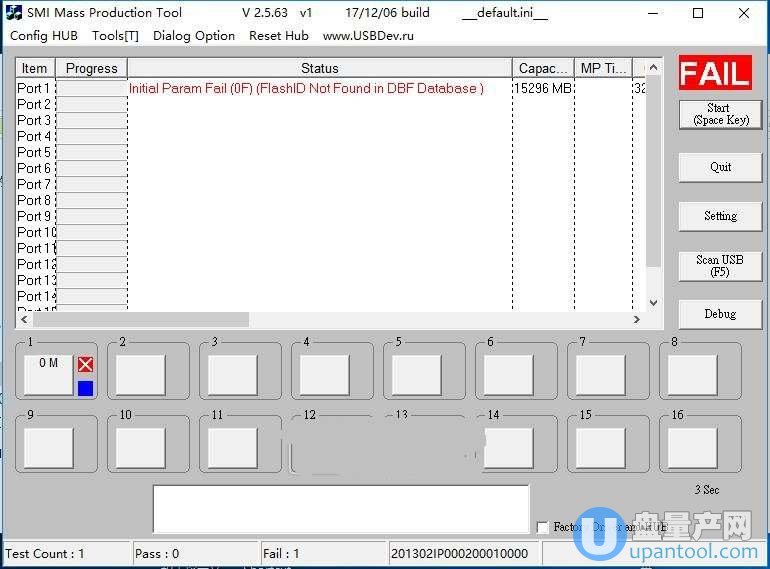Open the Config HUB menu
This screenshot has height=569, width=770.
43,35
